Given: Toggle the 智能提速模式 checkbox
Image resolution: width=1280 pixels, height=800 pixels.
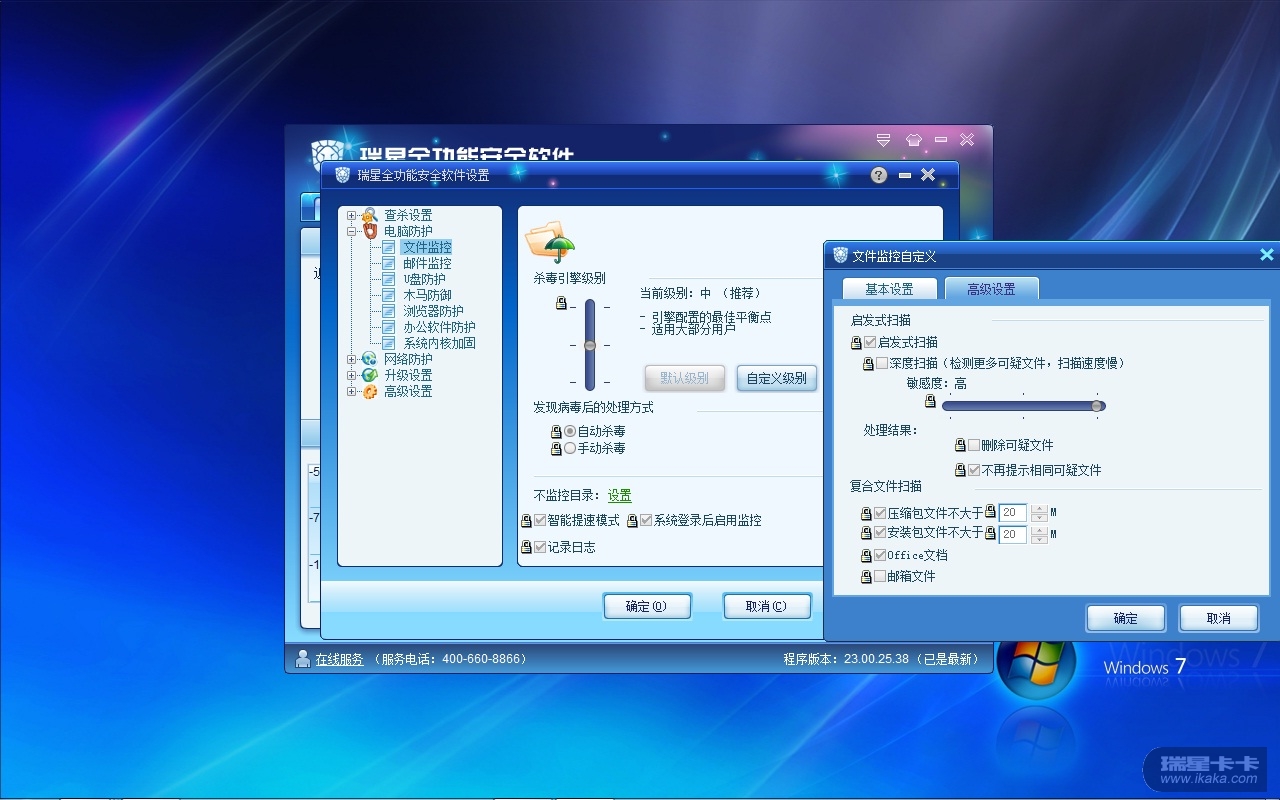Looking at the screenshot, I should (540, 521).
